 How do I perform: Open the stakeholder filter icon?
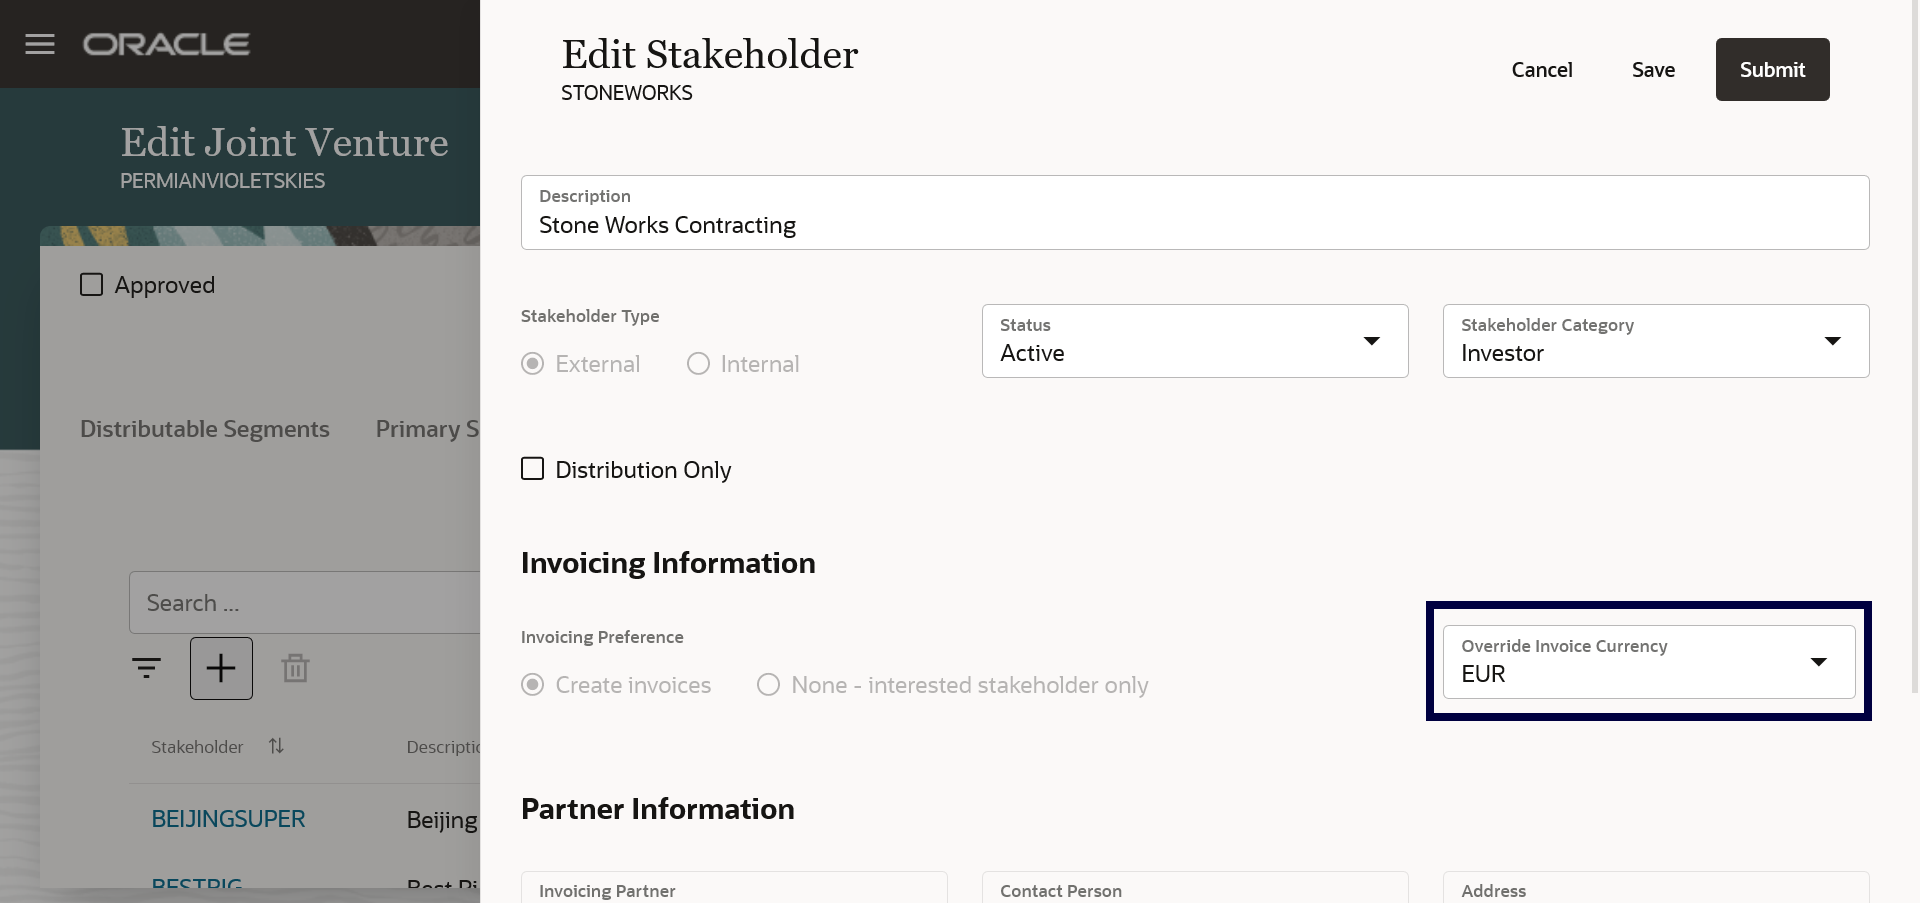pos(146,668)
